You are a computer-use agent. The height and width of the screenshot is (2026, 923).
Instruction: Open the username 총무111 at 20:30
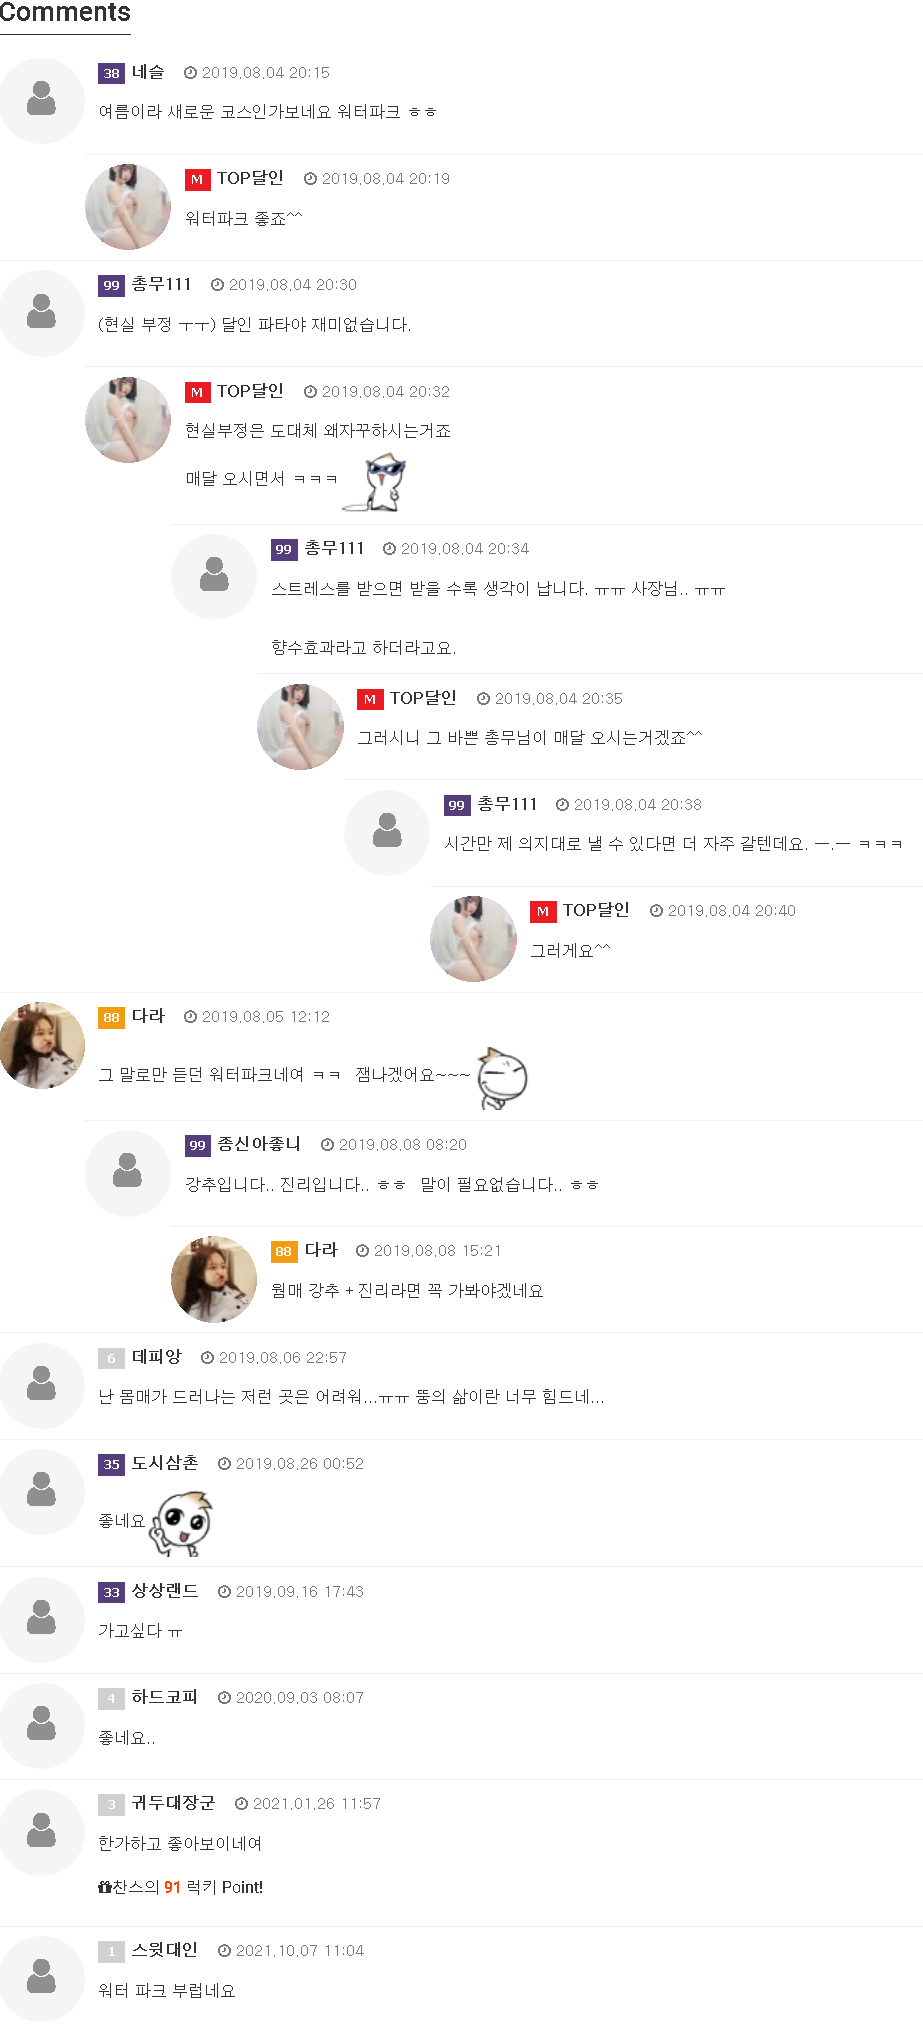tap(161, 284)
